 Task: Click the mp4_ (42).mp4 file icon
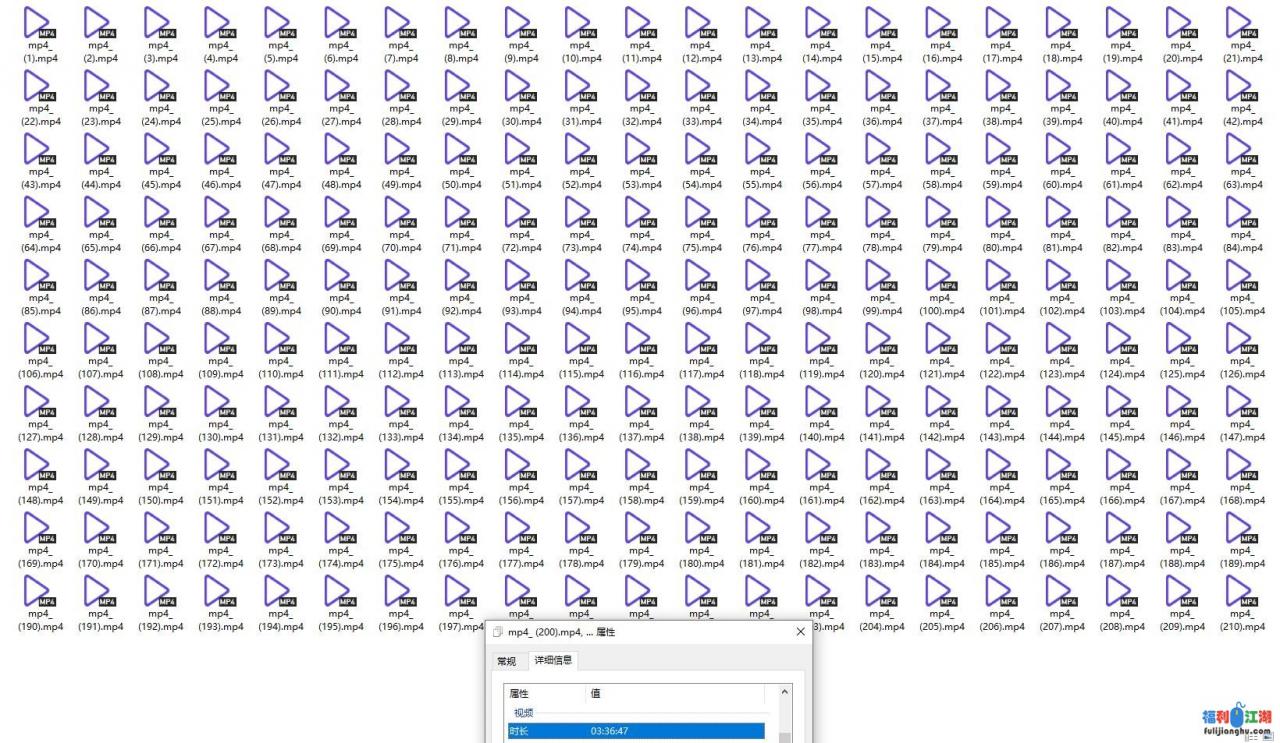1241,87
